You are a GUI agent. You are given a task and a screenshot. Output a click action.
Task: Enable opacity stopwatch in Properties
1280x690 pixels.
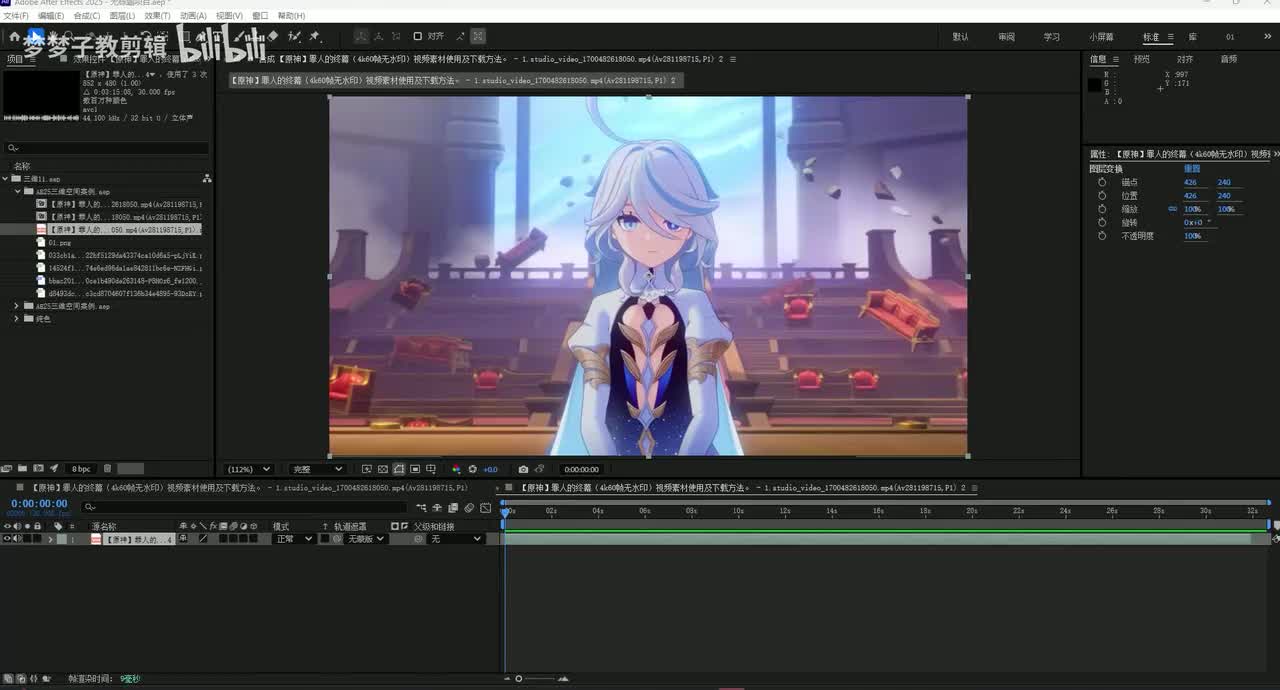(x=1102, y=236)
